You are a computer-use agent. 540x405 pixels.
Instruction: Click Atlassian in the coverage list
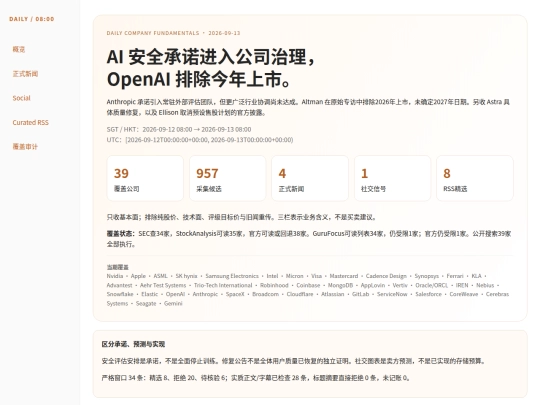coord(332,294)
